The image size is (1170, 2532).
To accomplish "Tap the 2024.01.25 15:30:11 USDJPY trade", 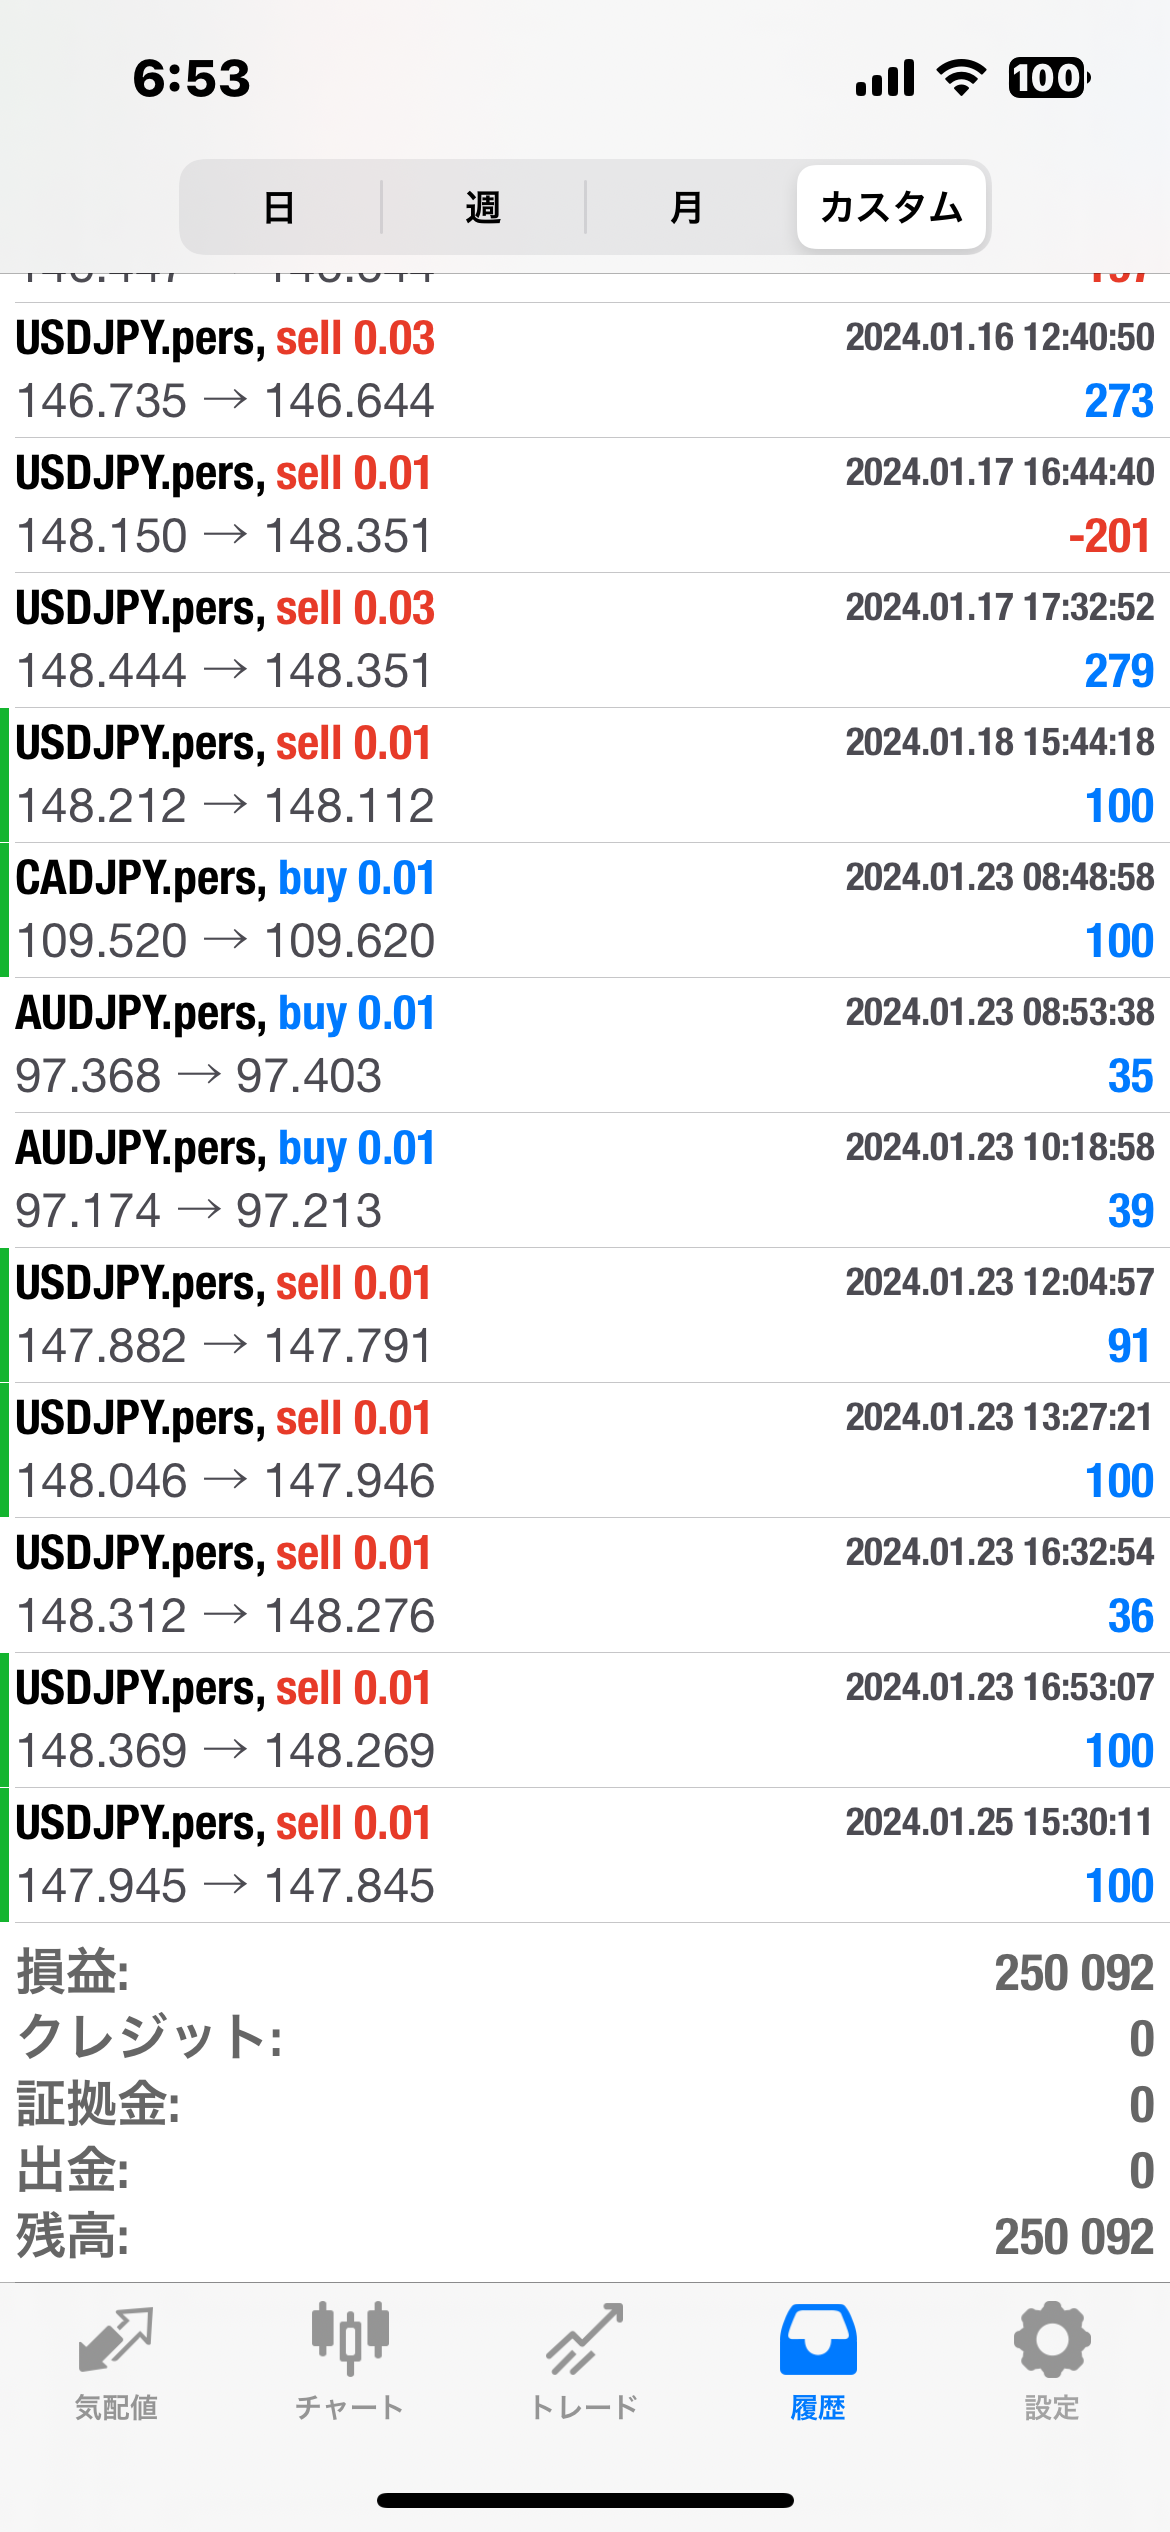I will tap(585, 1855).
